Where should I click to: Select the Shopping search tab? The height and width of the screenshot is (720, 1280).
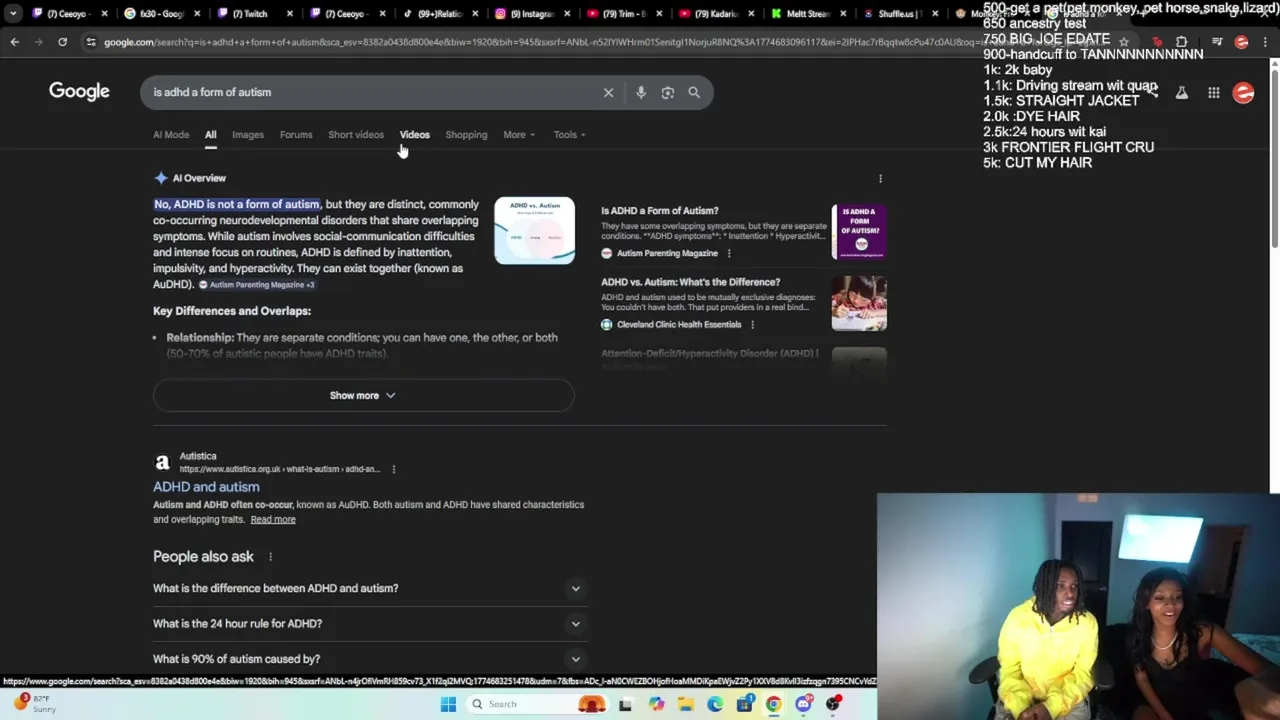[x=466, y=135]
